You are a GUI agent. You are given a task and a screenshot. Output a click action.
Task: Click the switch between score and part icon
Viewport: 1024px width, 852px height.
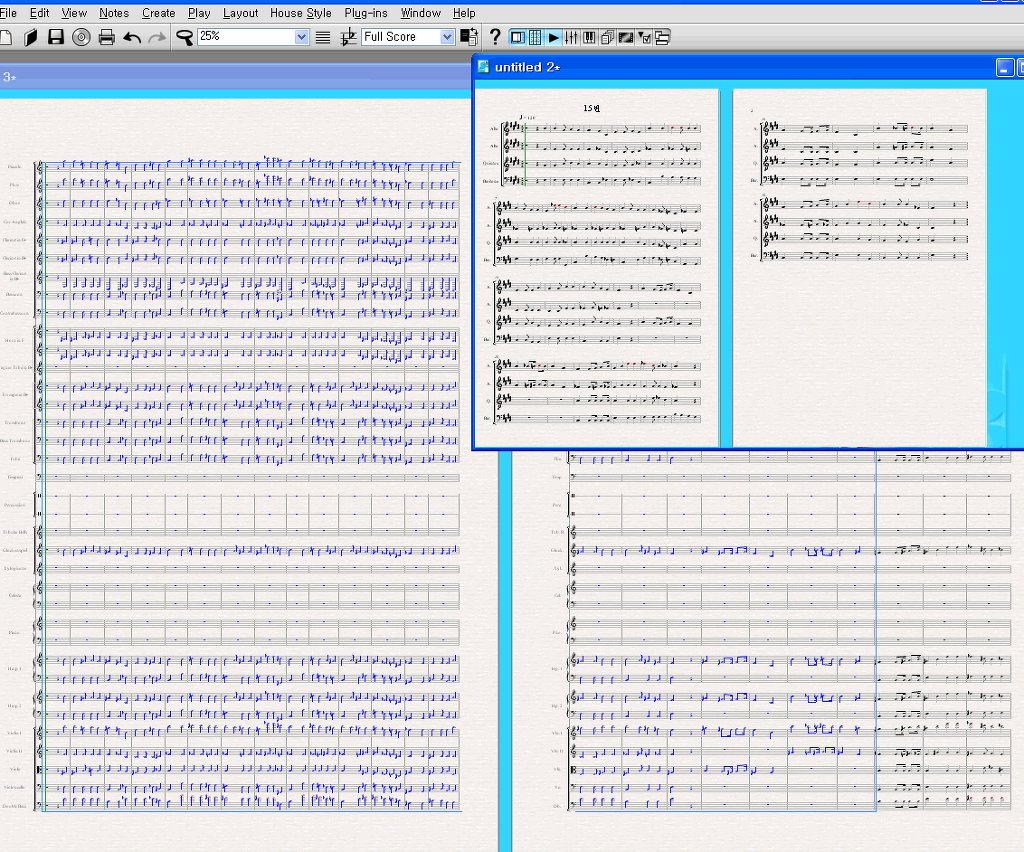468,37
